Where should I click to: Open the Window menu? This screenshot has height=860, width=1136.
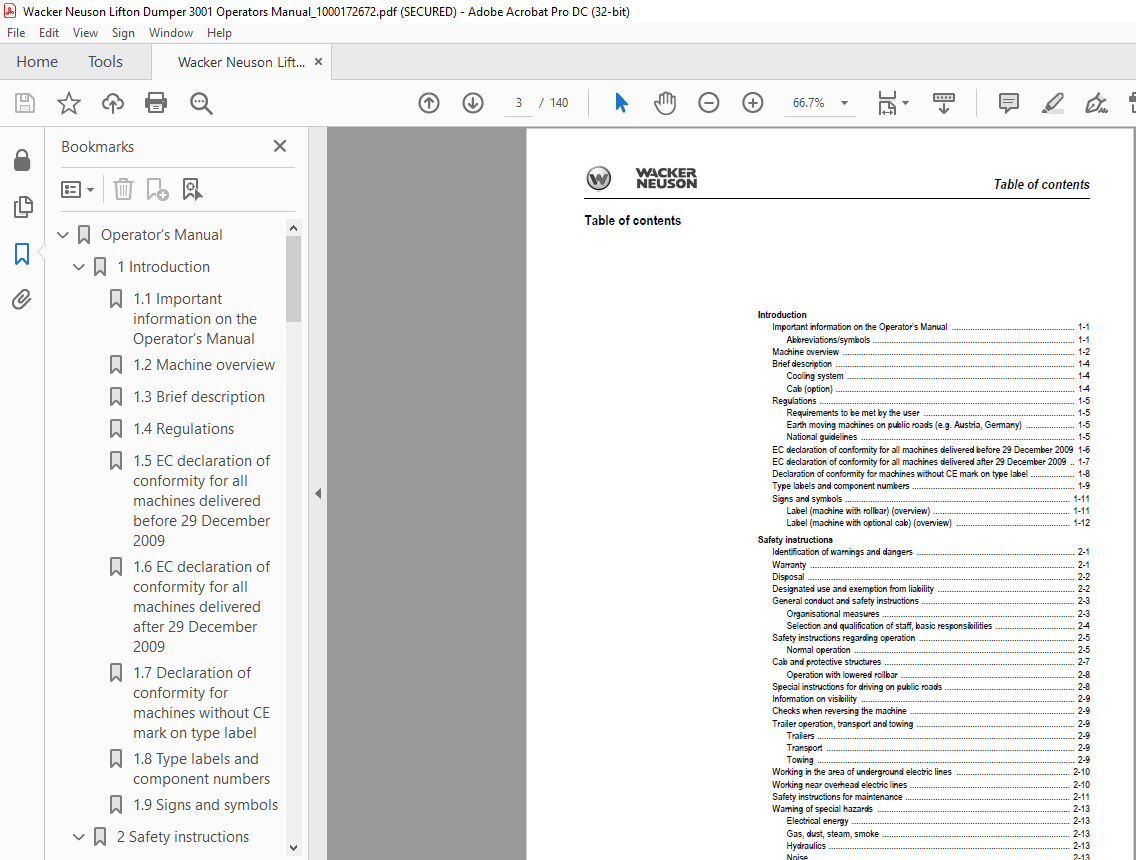tap(171, 33)
